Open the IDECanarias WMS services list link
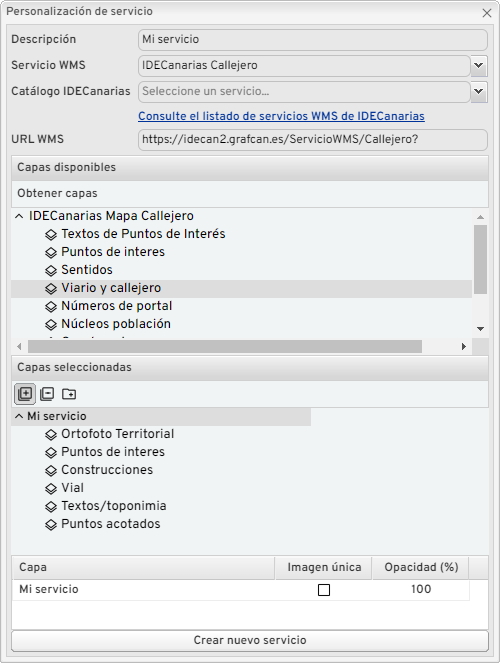Viewport: 500px width, 663px height. coord(281,116)
